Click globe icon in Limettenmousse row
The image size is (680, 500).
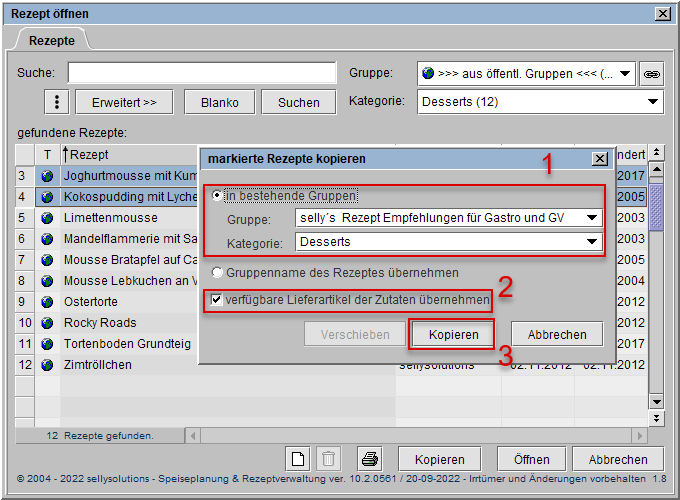47,218
